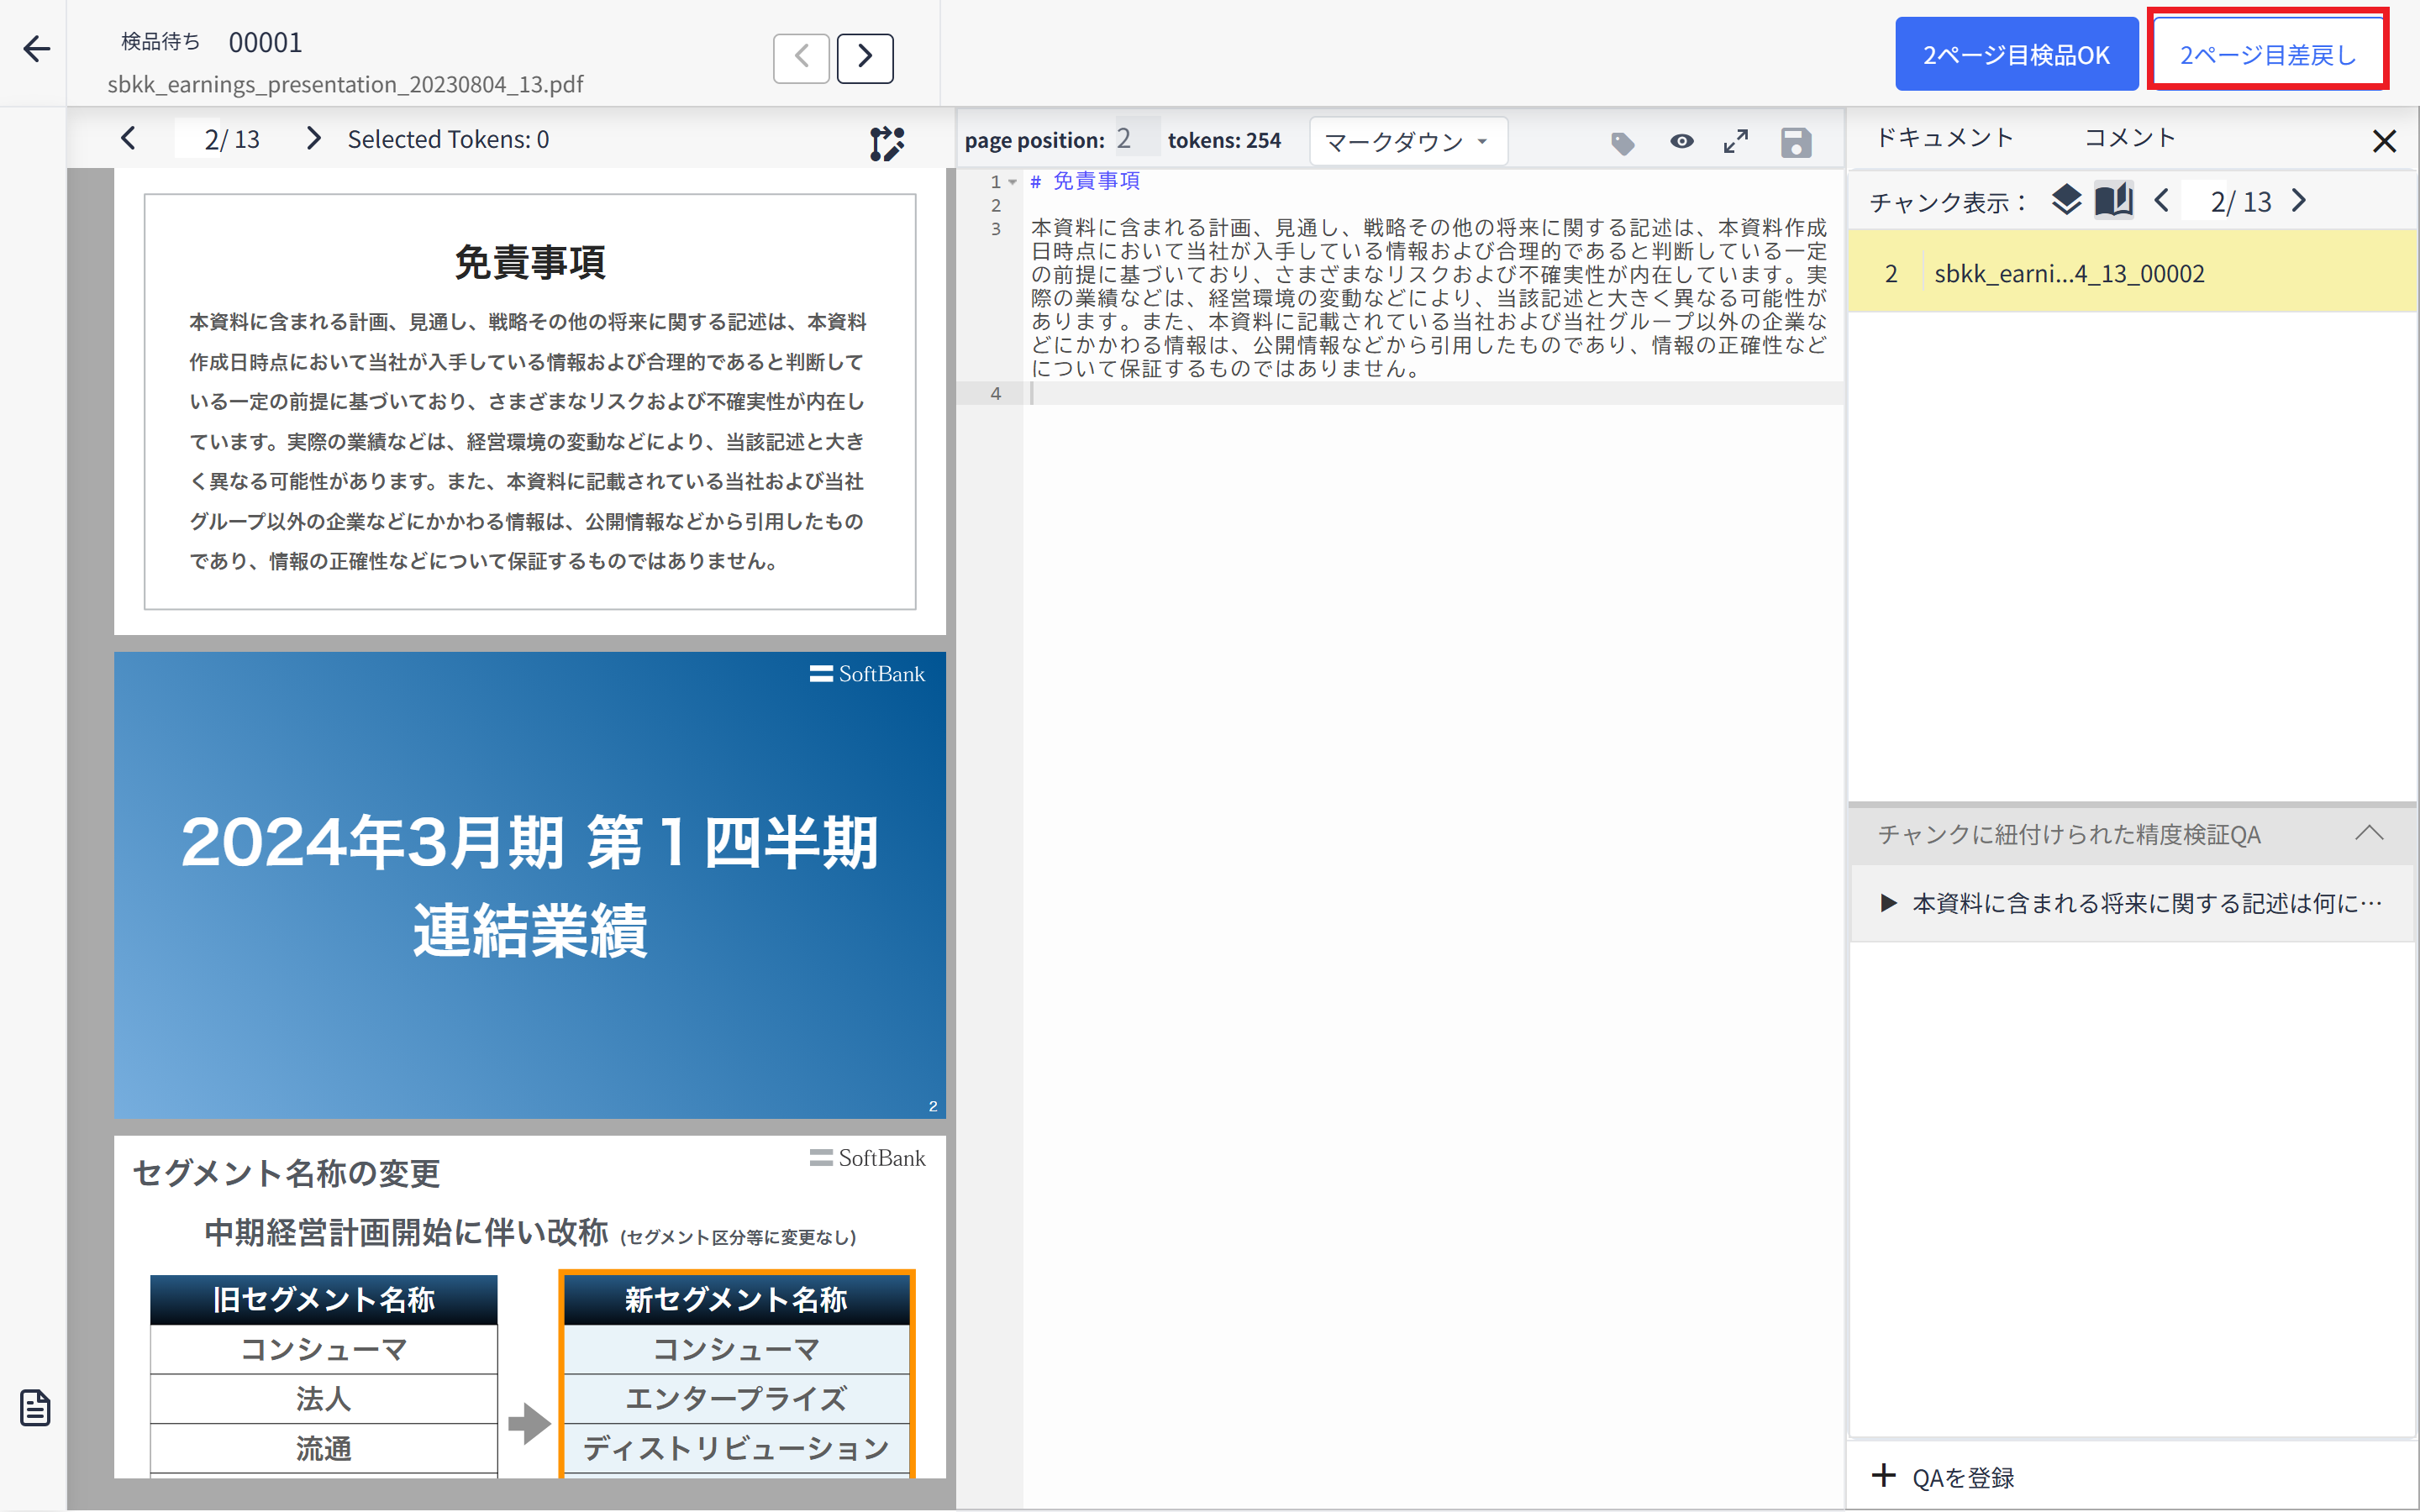Click the save floppy disk icon
Image resolution: width=2420 pixels, height=1512 pixels.
(x=1796, y=143)
